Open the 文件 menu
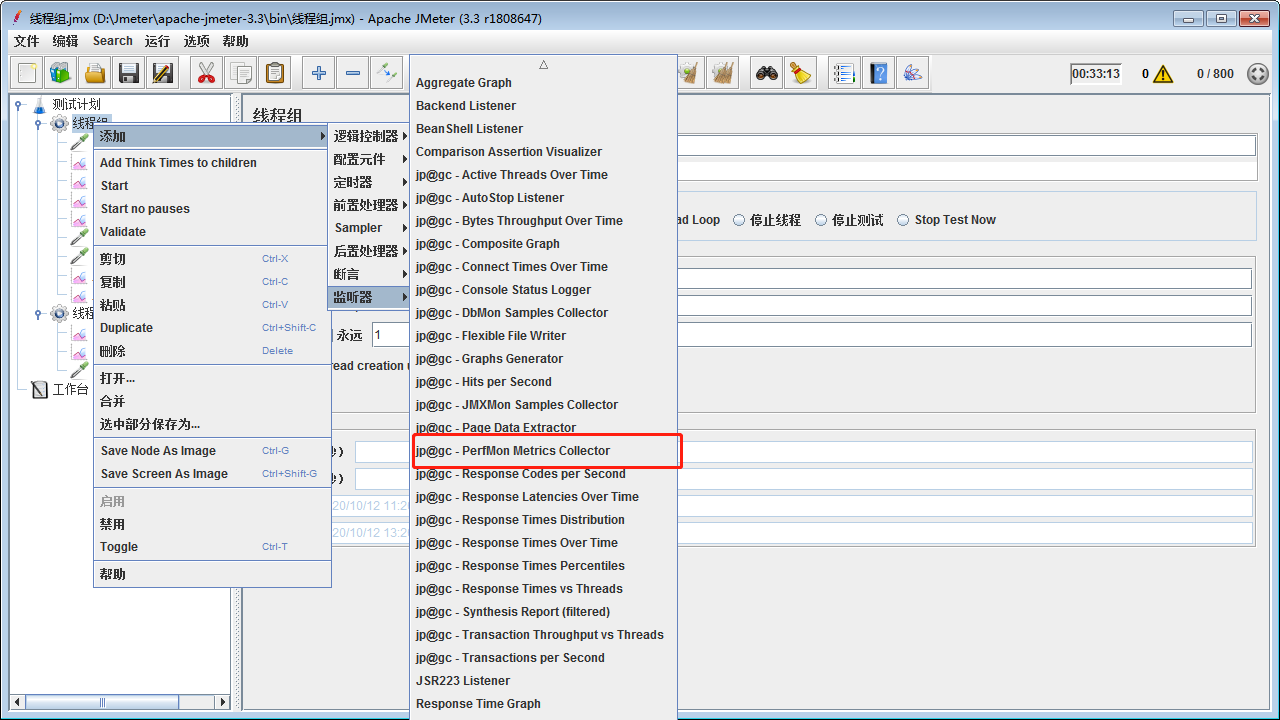Screen dimensions: 1280x720 (x=27, y=41)
